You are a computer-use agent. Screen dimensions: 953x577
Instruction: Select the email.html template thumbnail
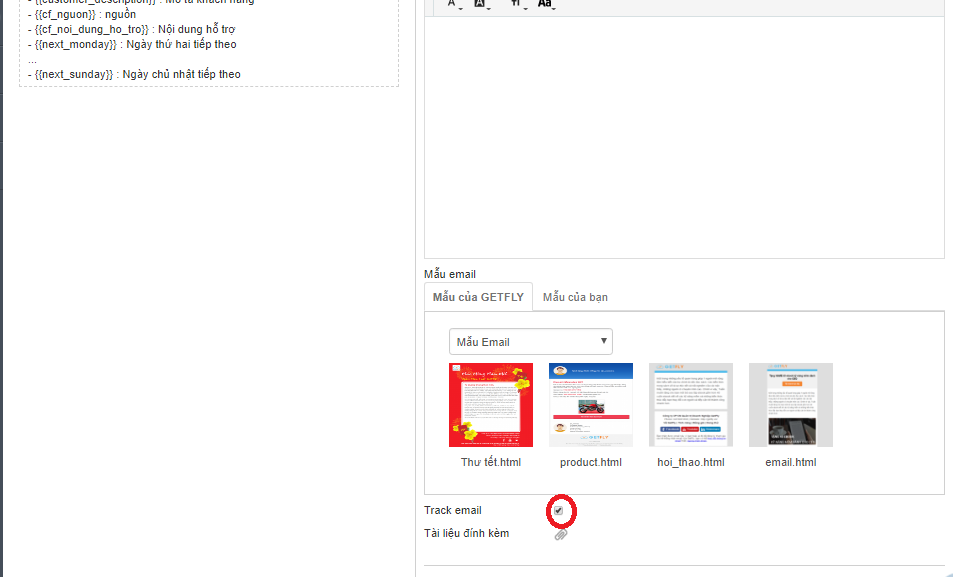click(x=791, y=405)
